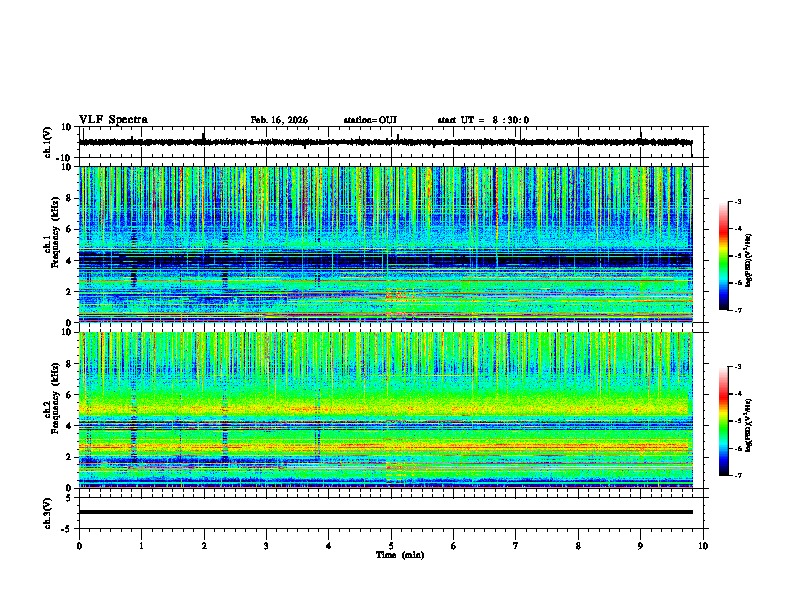Click the 6 tick on Time axis
Image resolution: width=792 pixels, height=612 pixels.
point(454,546)
